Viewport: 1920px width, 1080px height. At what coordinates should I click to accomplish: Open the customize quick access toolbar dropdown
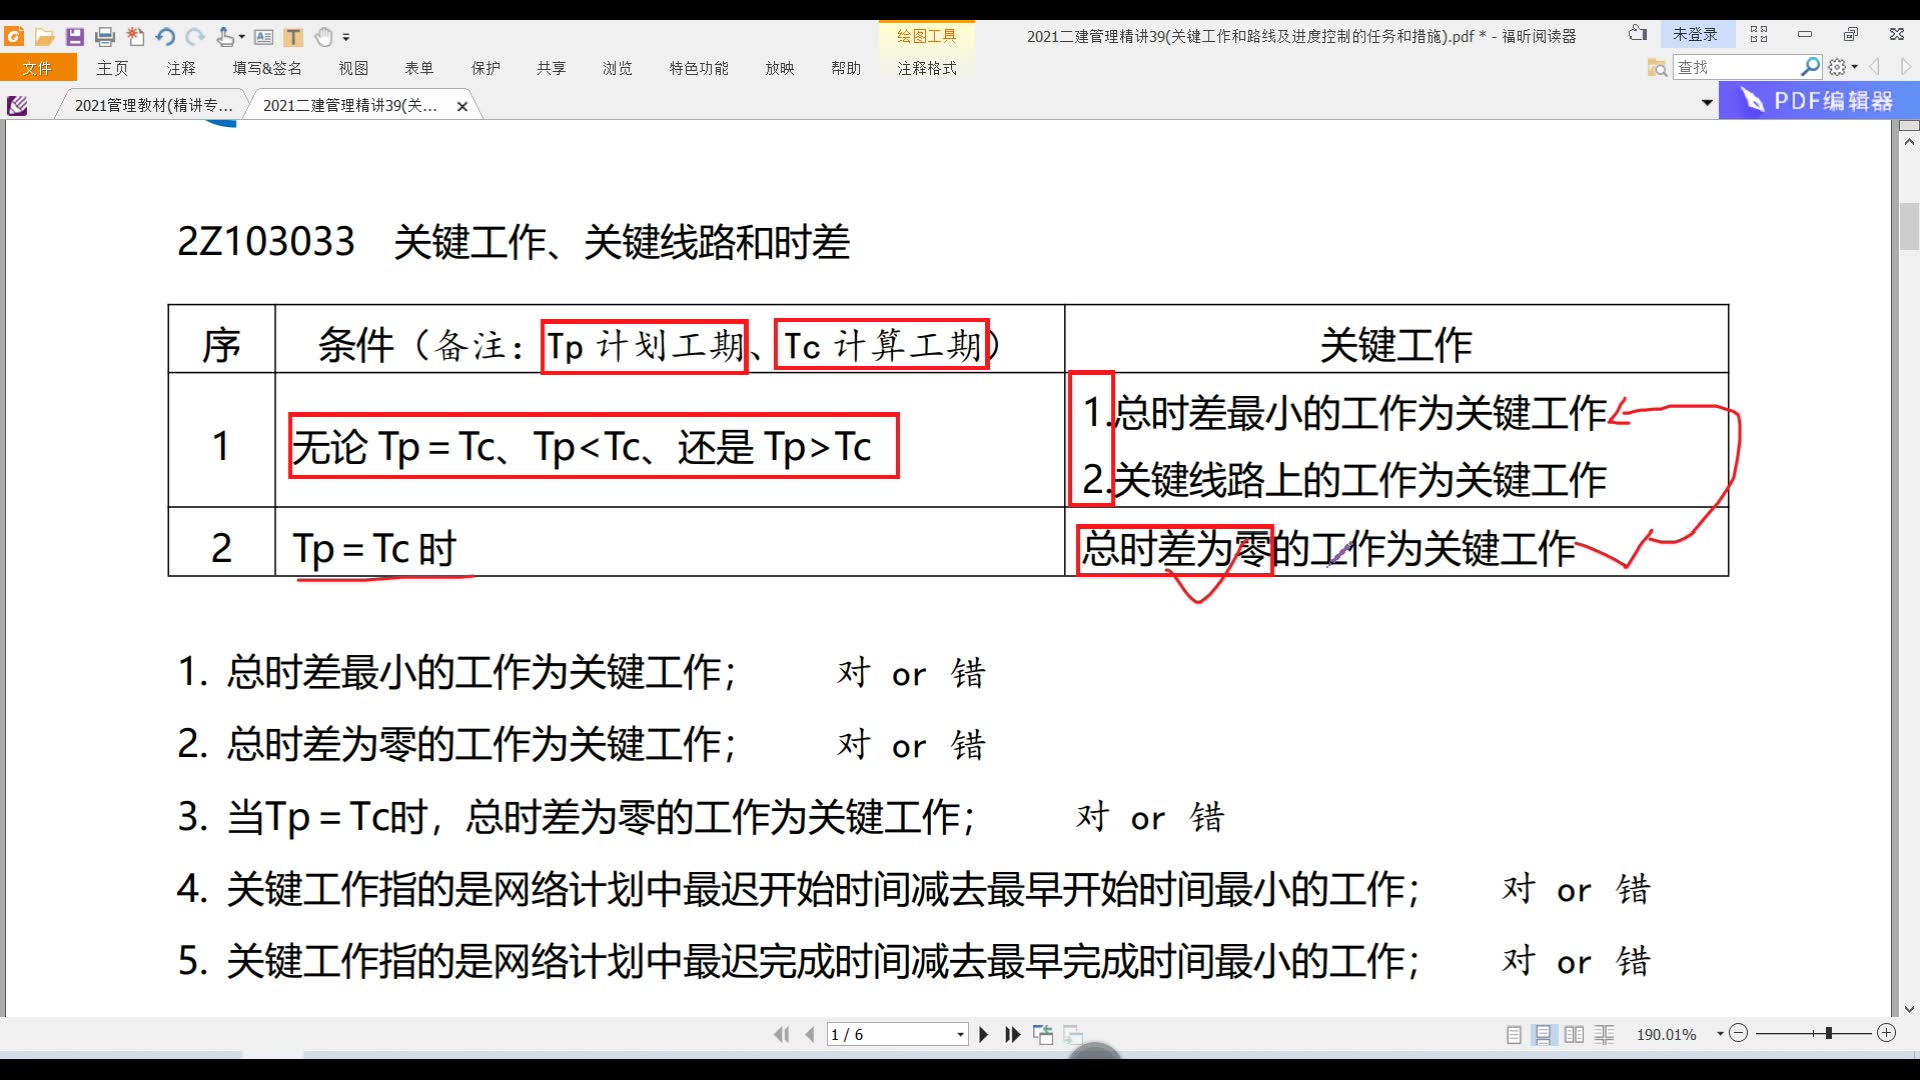pos(346,38)
